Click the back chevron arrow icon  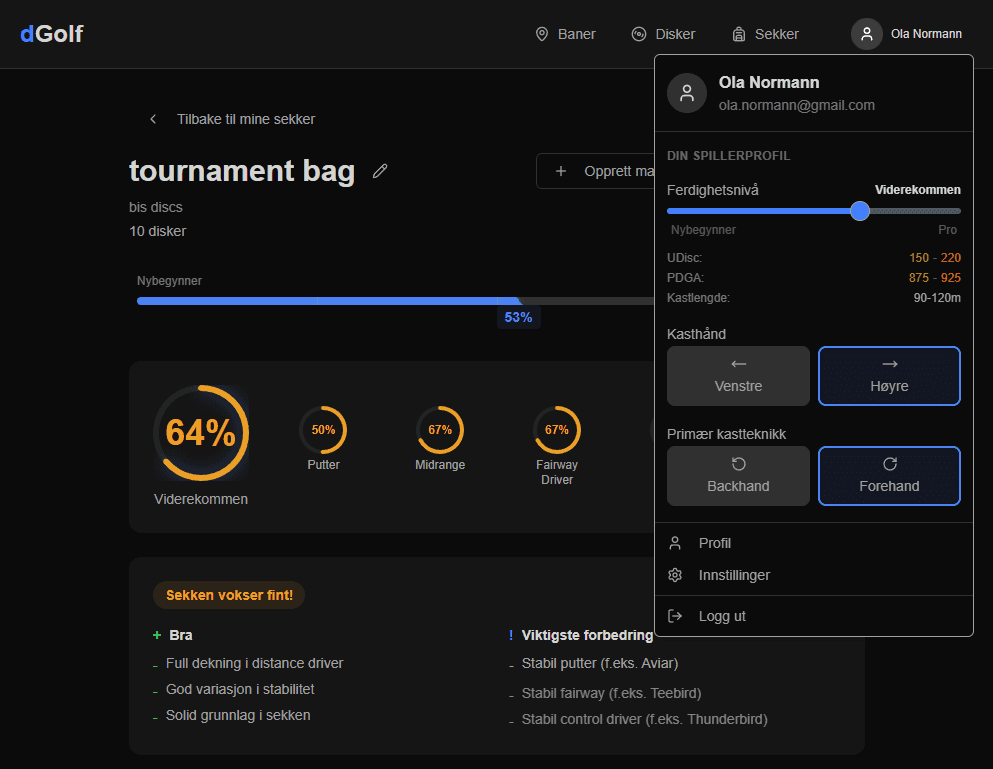[x=153, y=119]
